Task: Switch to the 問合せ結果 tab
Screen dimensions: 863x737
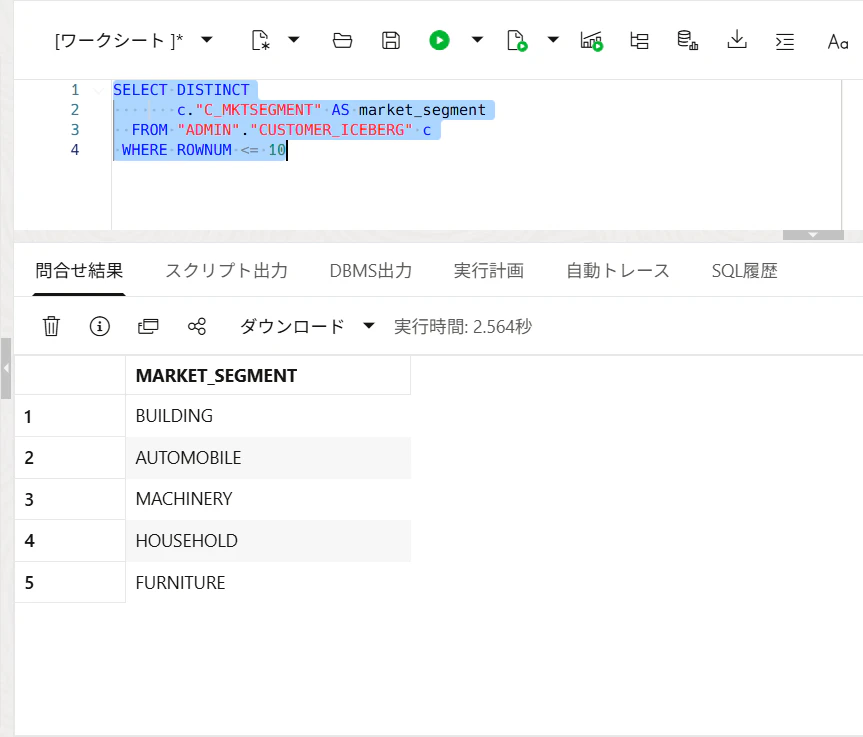Action: 79,271
